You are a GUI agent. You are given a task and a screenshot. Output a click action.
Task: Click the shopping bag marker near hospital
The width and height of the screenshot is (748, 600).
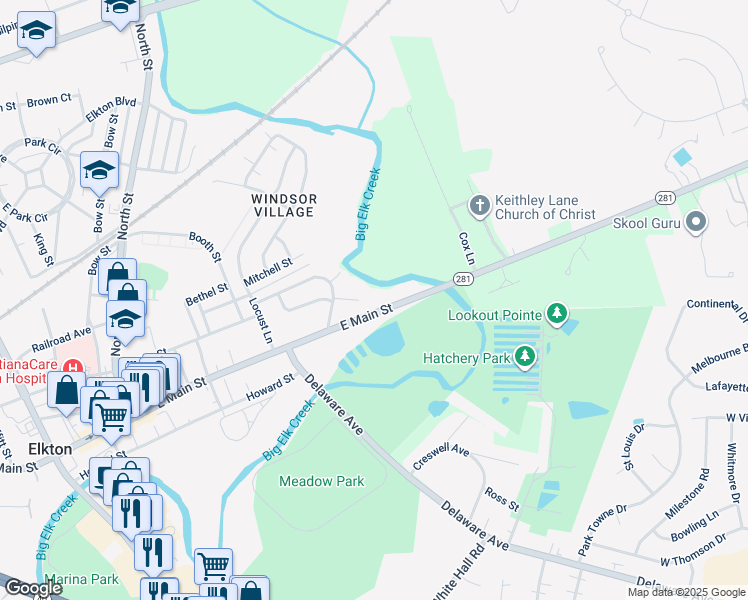coord(67,391)
